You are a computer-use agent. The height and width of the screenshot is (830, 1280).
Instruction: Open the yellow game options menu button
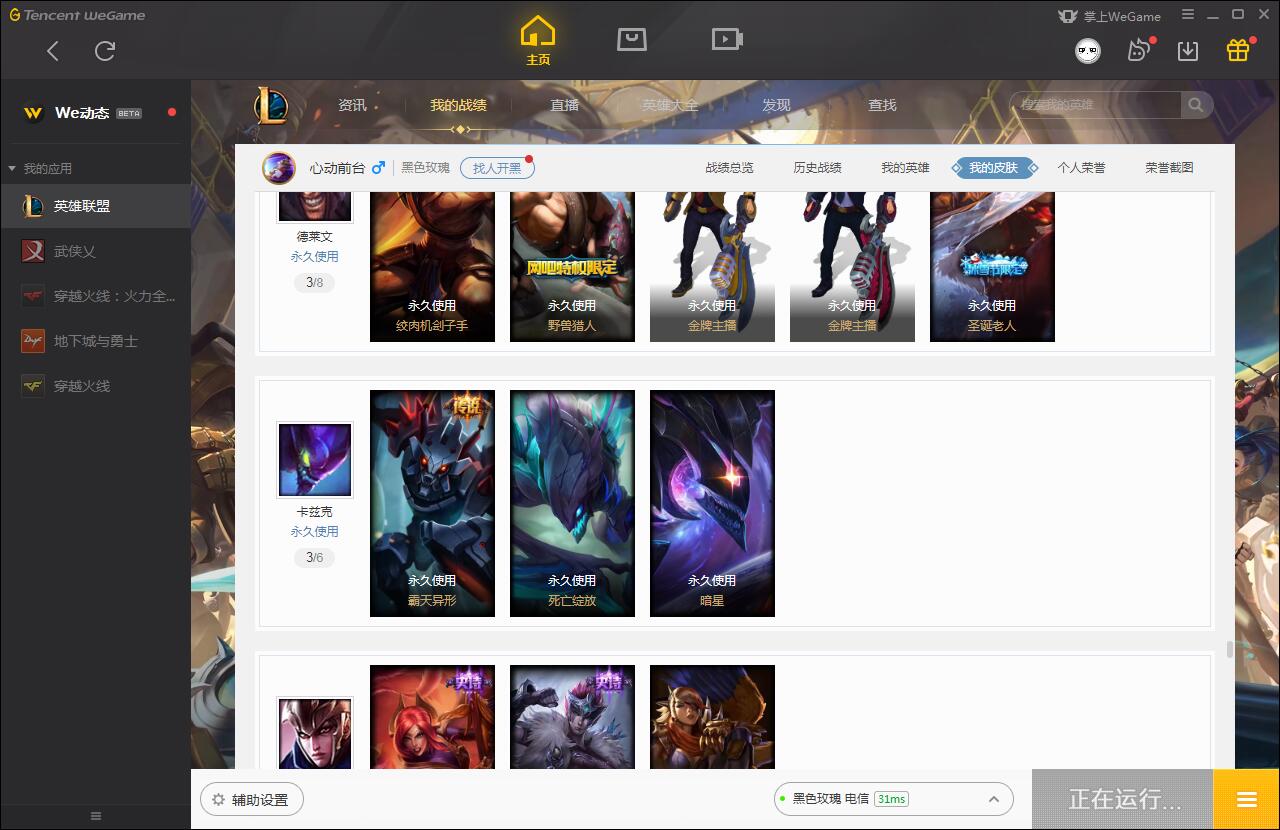click(1246, 799)
